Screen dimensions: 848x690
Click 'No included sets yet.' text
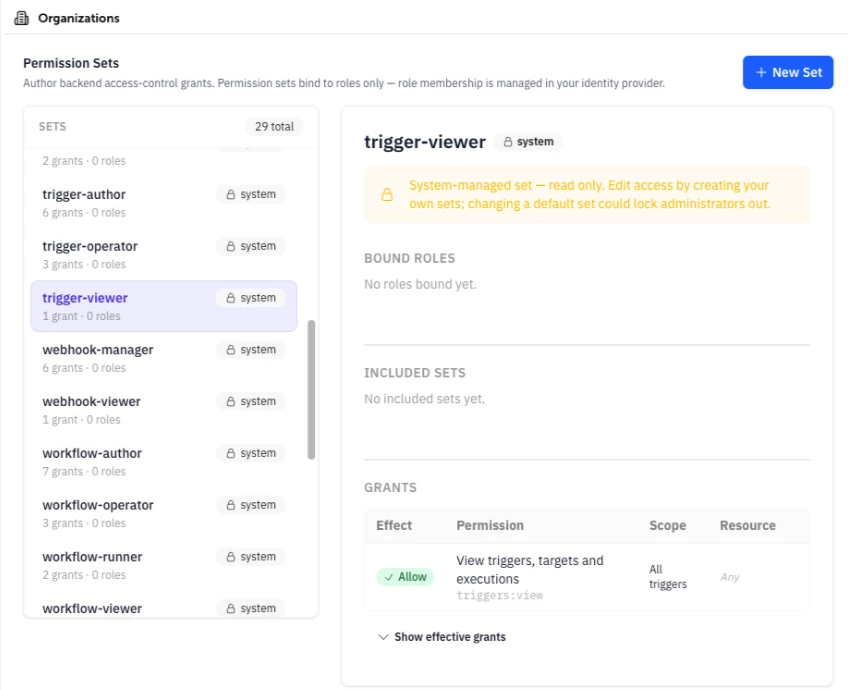425,399
